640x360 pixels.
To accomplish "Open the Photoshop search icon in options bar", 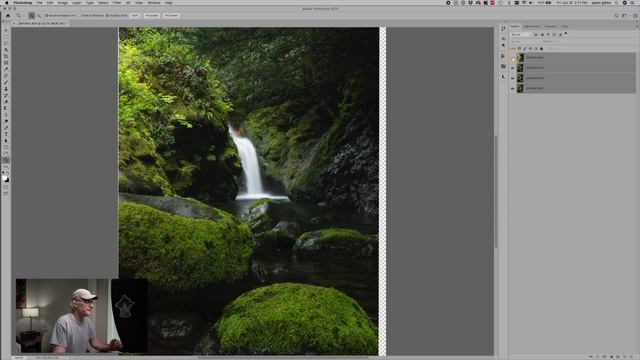I will (616, 16).
